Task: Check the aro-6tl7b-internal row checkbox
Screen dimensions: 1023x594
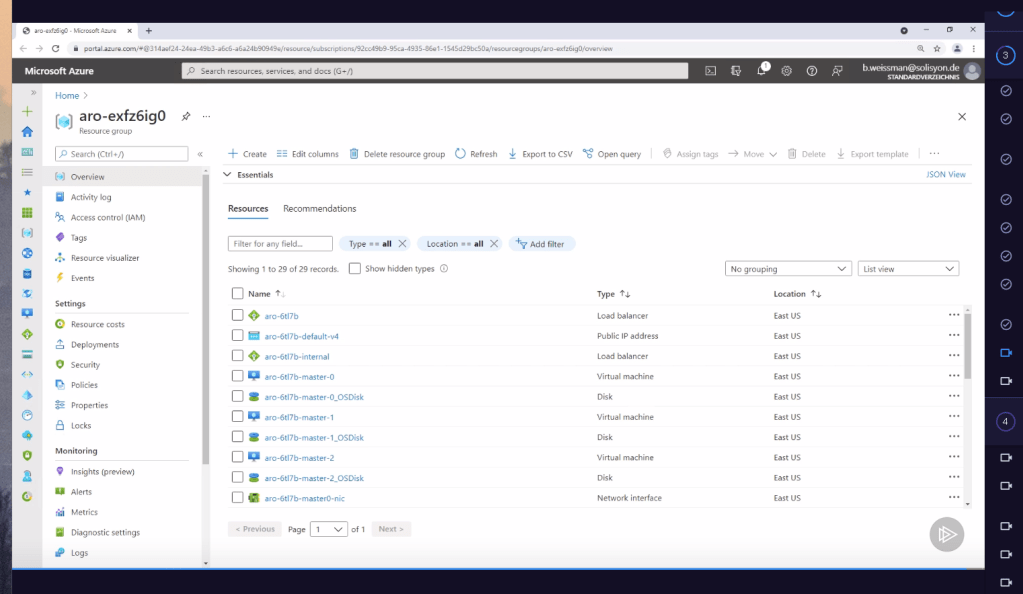Action: tap(237, 356)
